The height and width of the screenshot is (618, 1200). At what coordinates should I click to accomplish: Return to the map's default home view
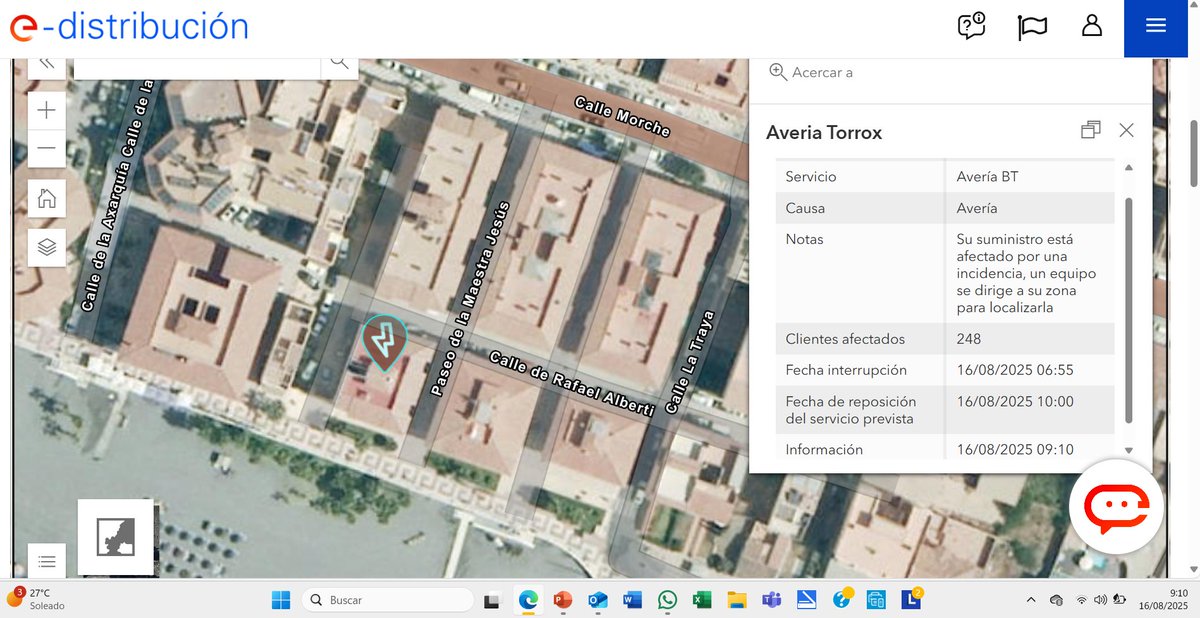click(47, 198)
